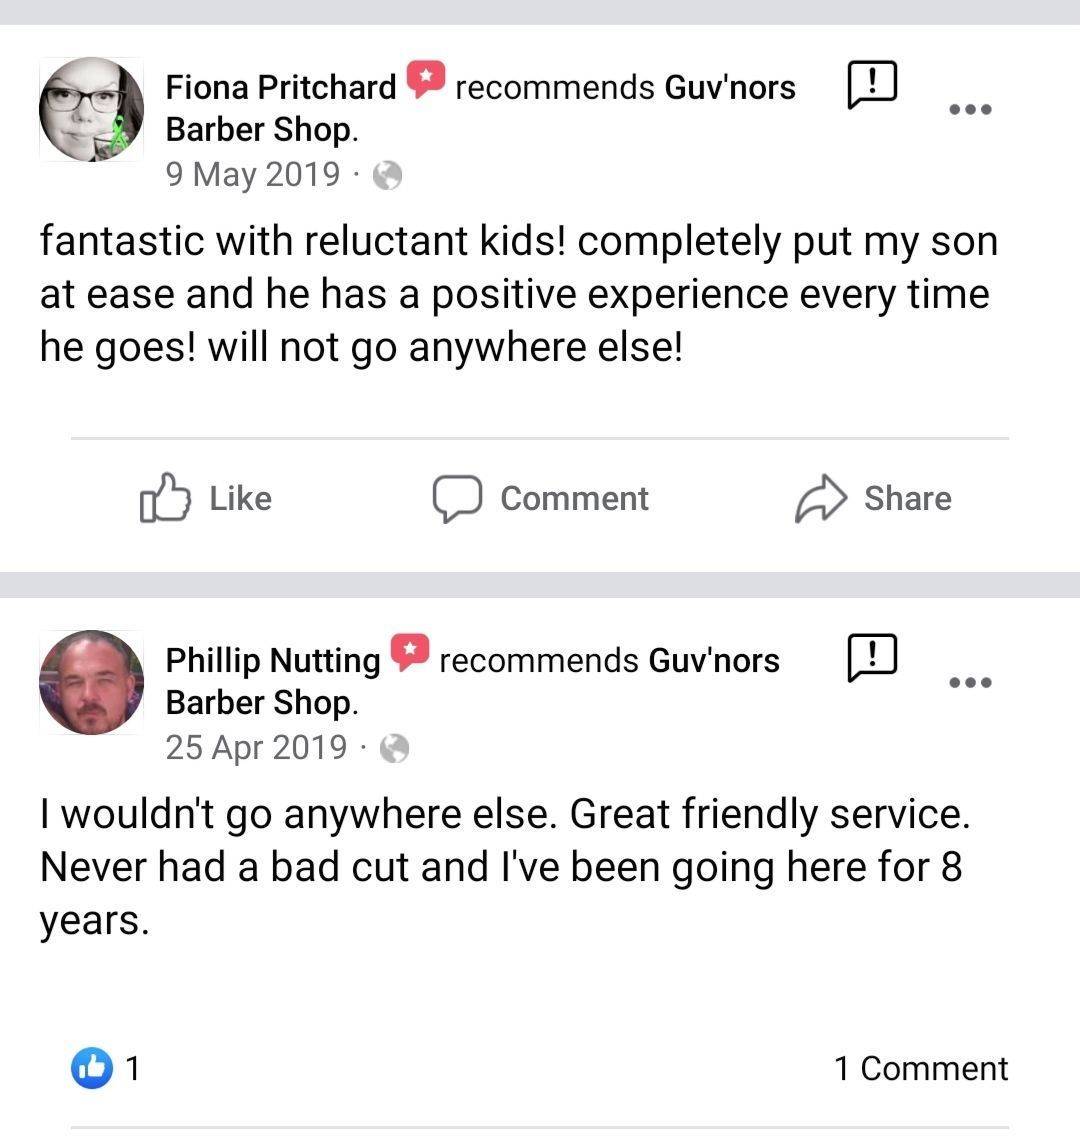Click the globe privacy icon by 9 May 2019

click(x=387, y=176)
